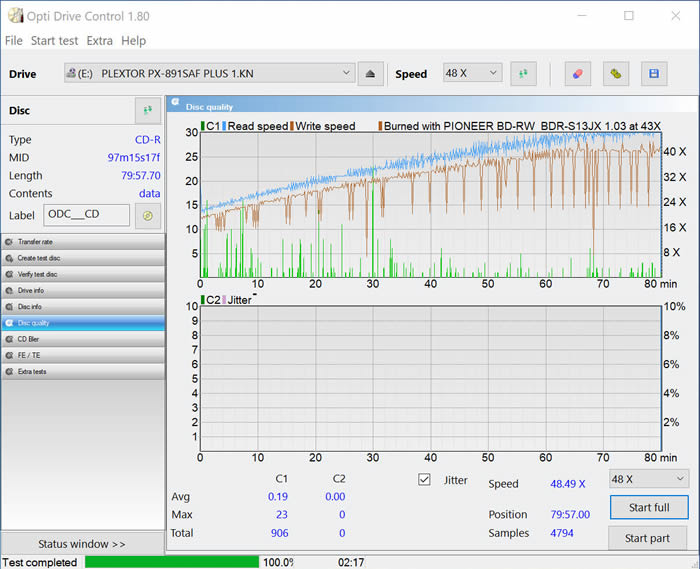Refresh disc info in the Disc panel
The image size is (700, 569).
pyautogui.click(x=148, y=111)
